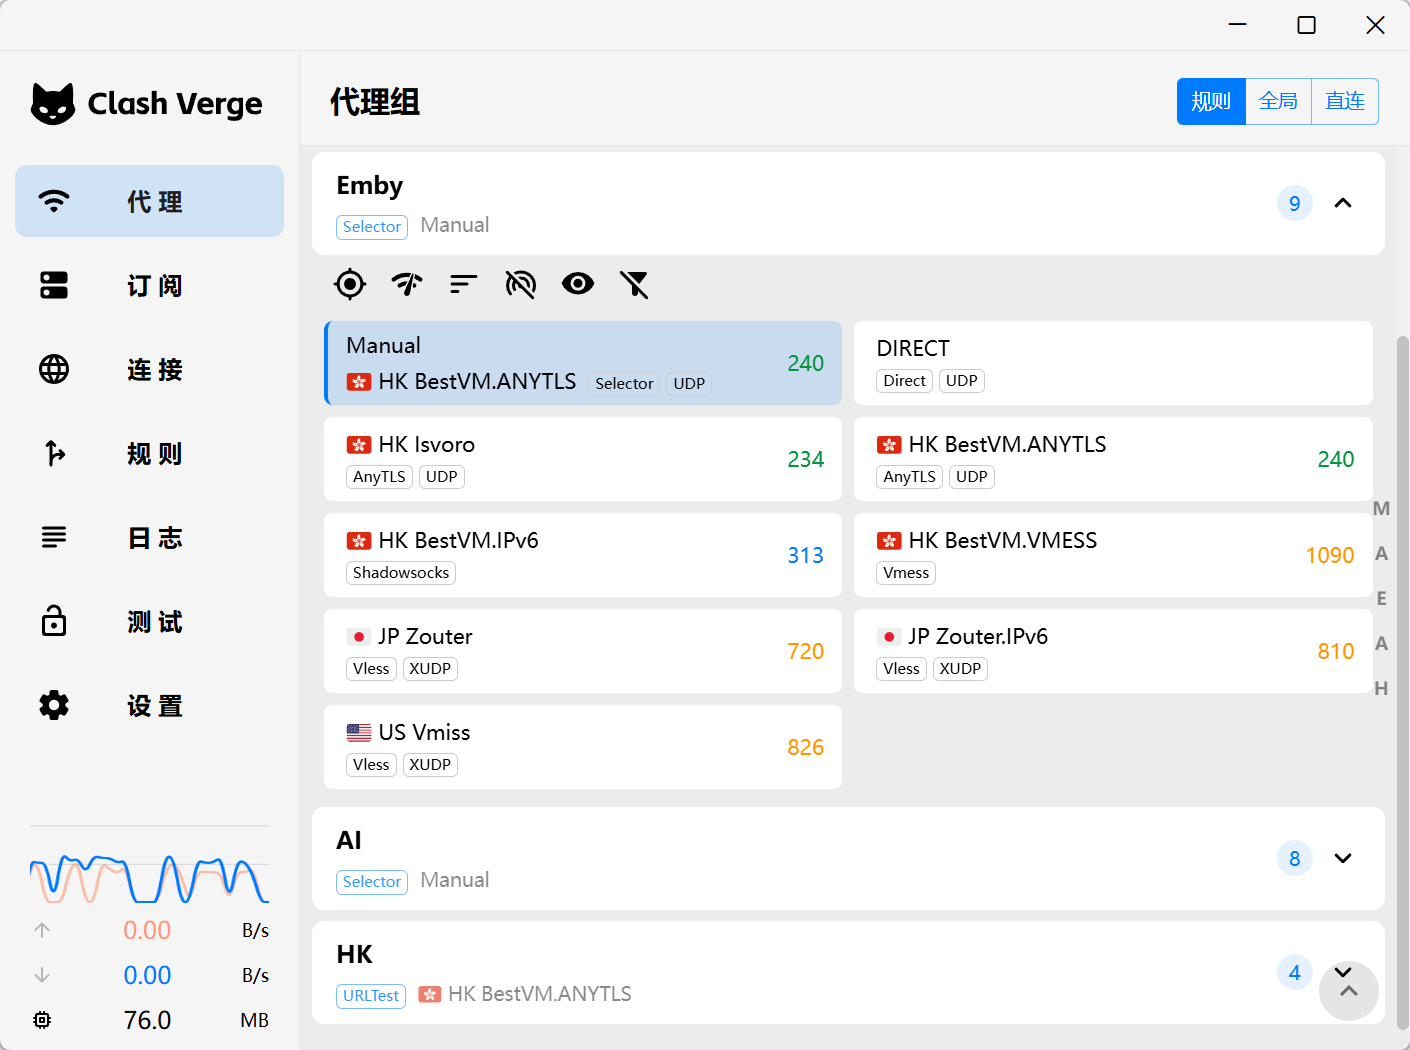Select the Manual proxy card
1410x1050 pixels.
pyautogui.click(x=583, y=363)
